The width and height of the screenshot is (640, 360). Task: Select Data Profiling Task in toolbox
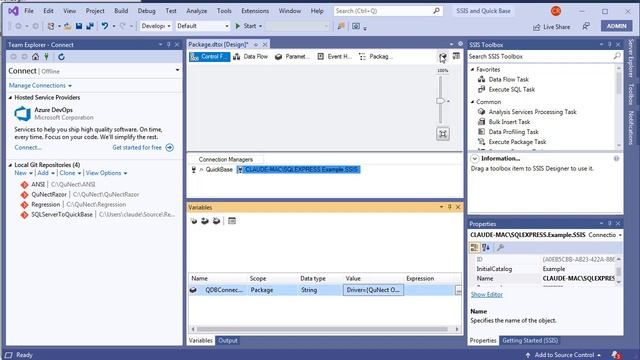coord(513,132)
